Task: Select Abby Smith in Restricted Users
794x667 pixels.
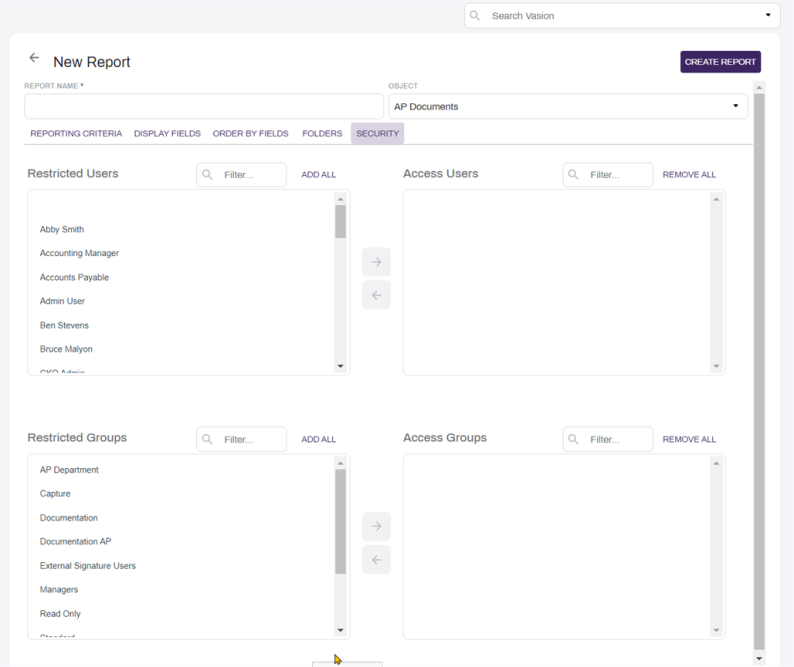Action: tap(62, 229)
